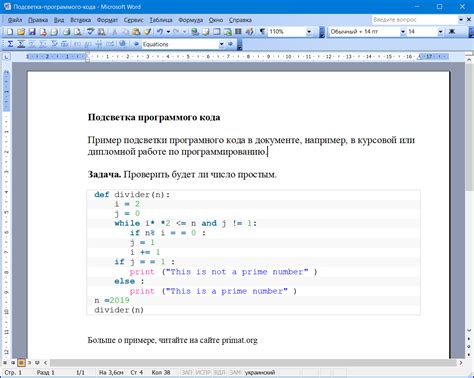This screenshot has width=474, height=378.
Task: Click the code line divider(n) at bottom
Action: [119, 310]
